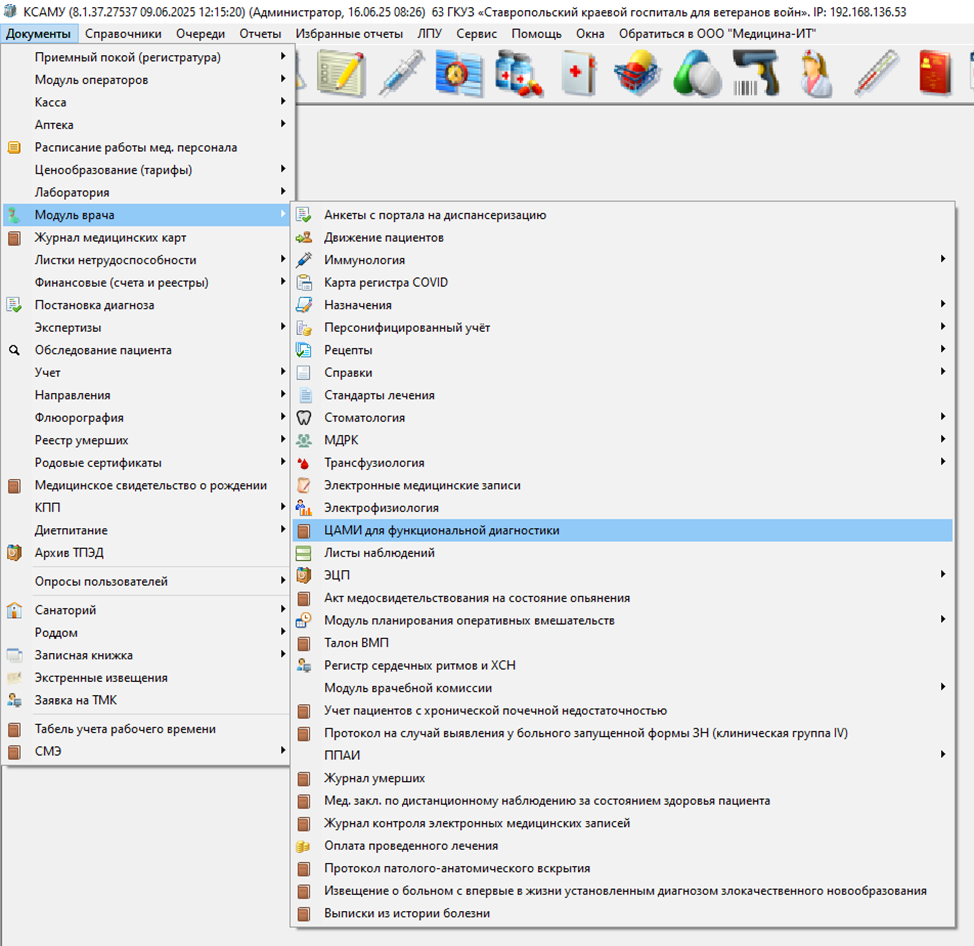The width and height of the screenshot is (974, 946).
Task: Click the syringe icon beside Иммунология
Action: tap(304, 260)
